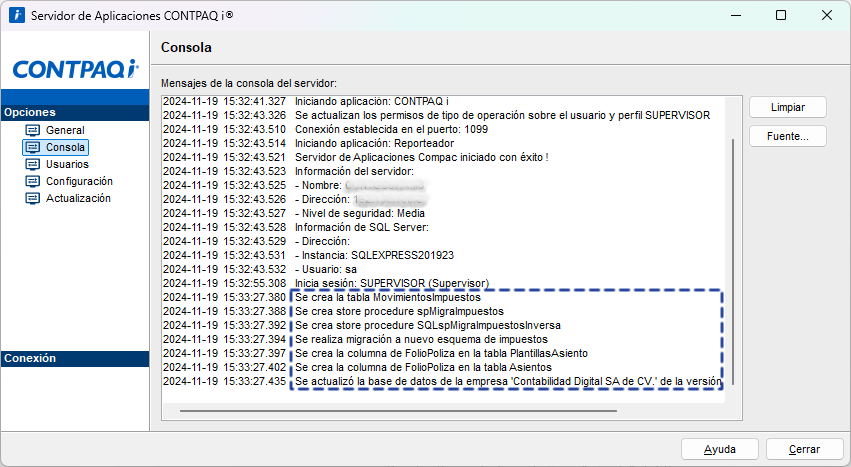Open font dialog with Fuente... button
This screenshot has height=467, width=851.
pos(788,136)
